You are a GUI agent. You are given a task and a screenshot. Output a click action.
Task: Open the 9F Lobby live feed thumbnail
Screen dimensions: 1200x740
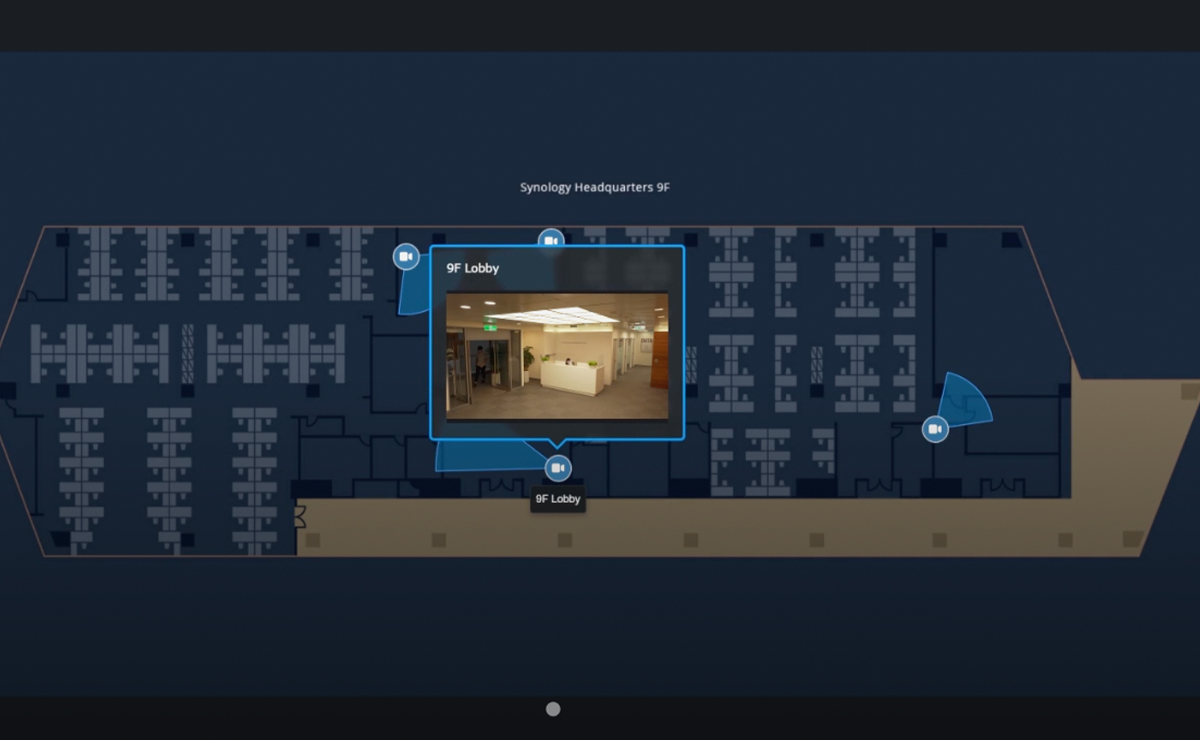(557, 356)
